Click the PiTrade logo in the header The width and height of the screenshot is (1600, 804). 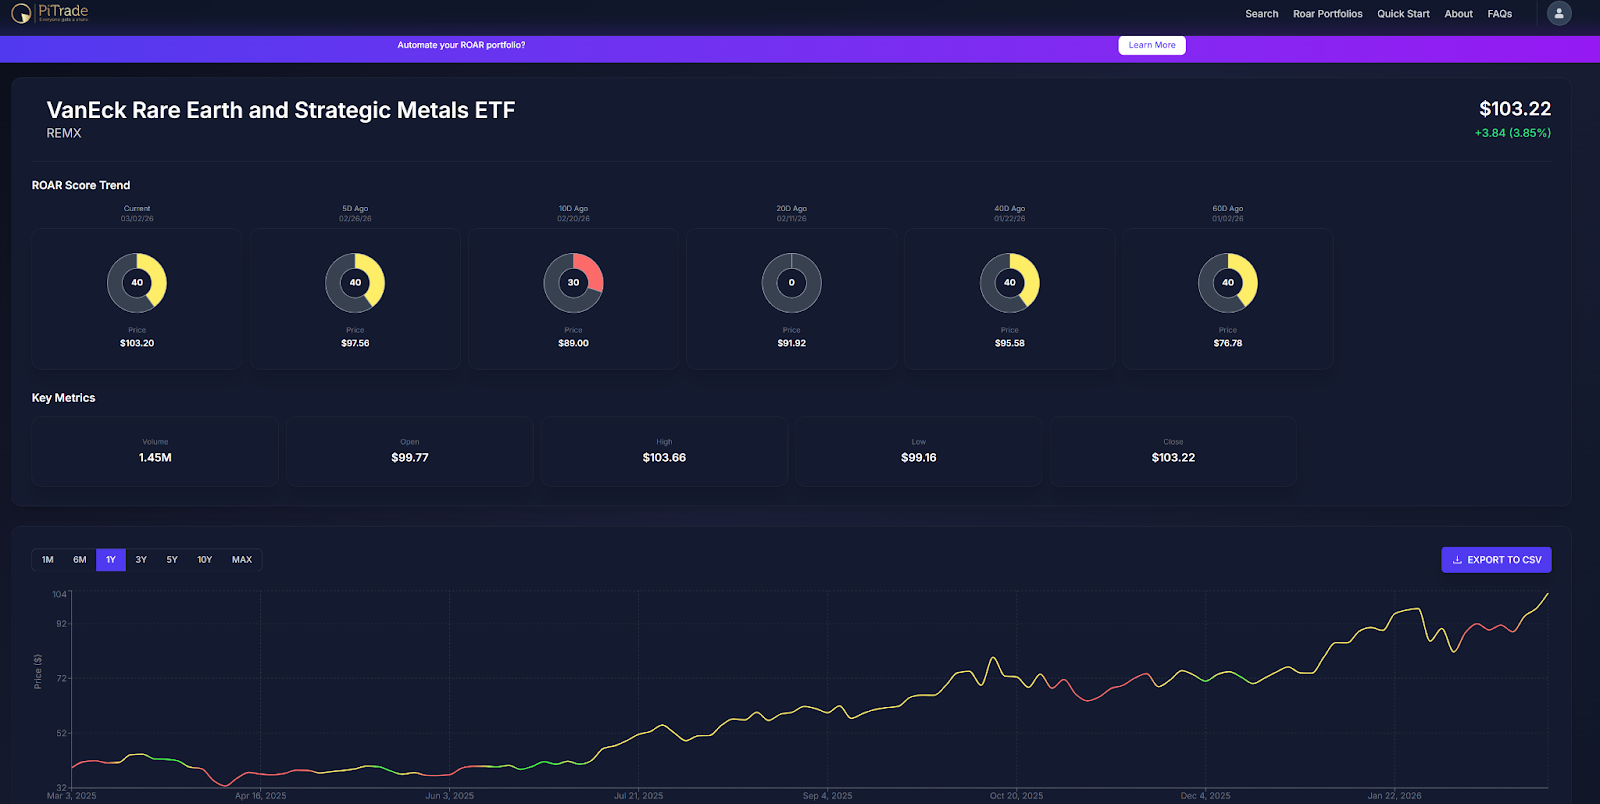tap(50, 13)
